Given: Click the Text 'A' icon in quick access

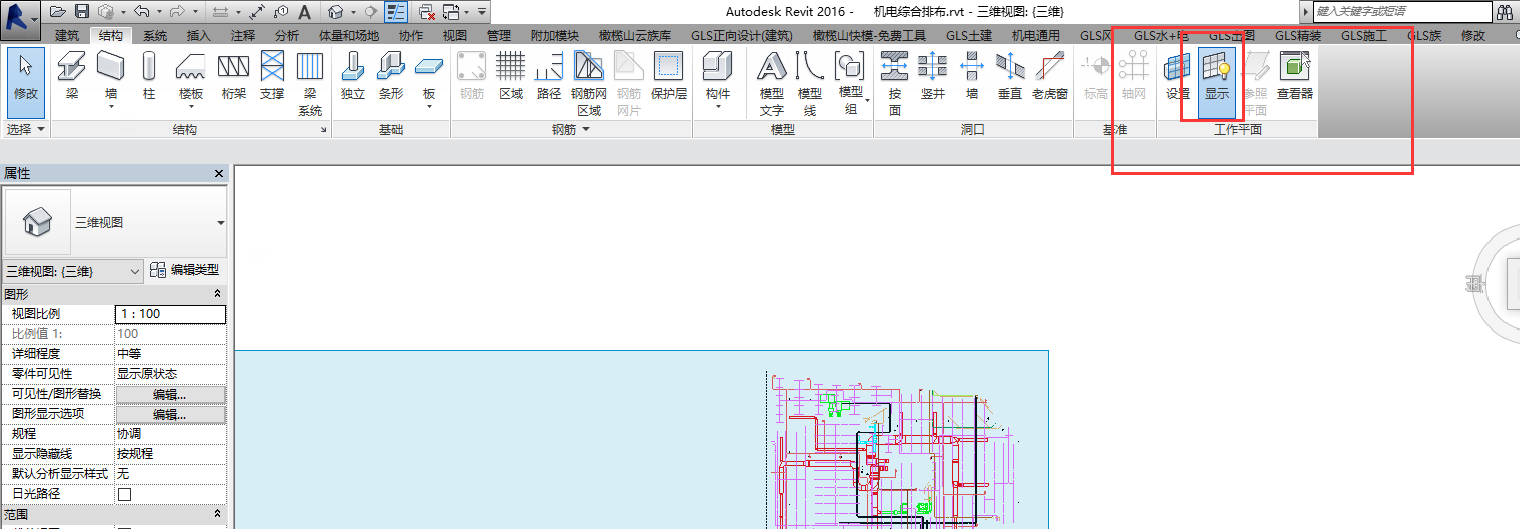Looking at the screenshot, I should [x=305, y=11].
